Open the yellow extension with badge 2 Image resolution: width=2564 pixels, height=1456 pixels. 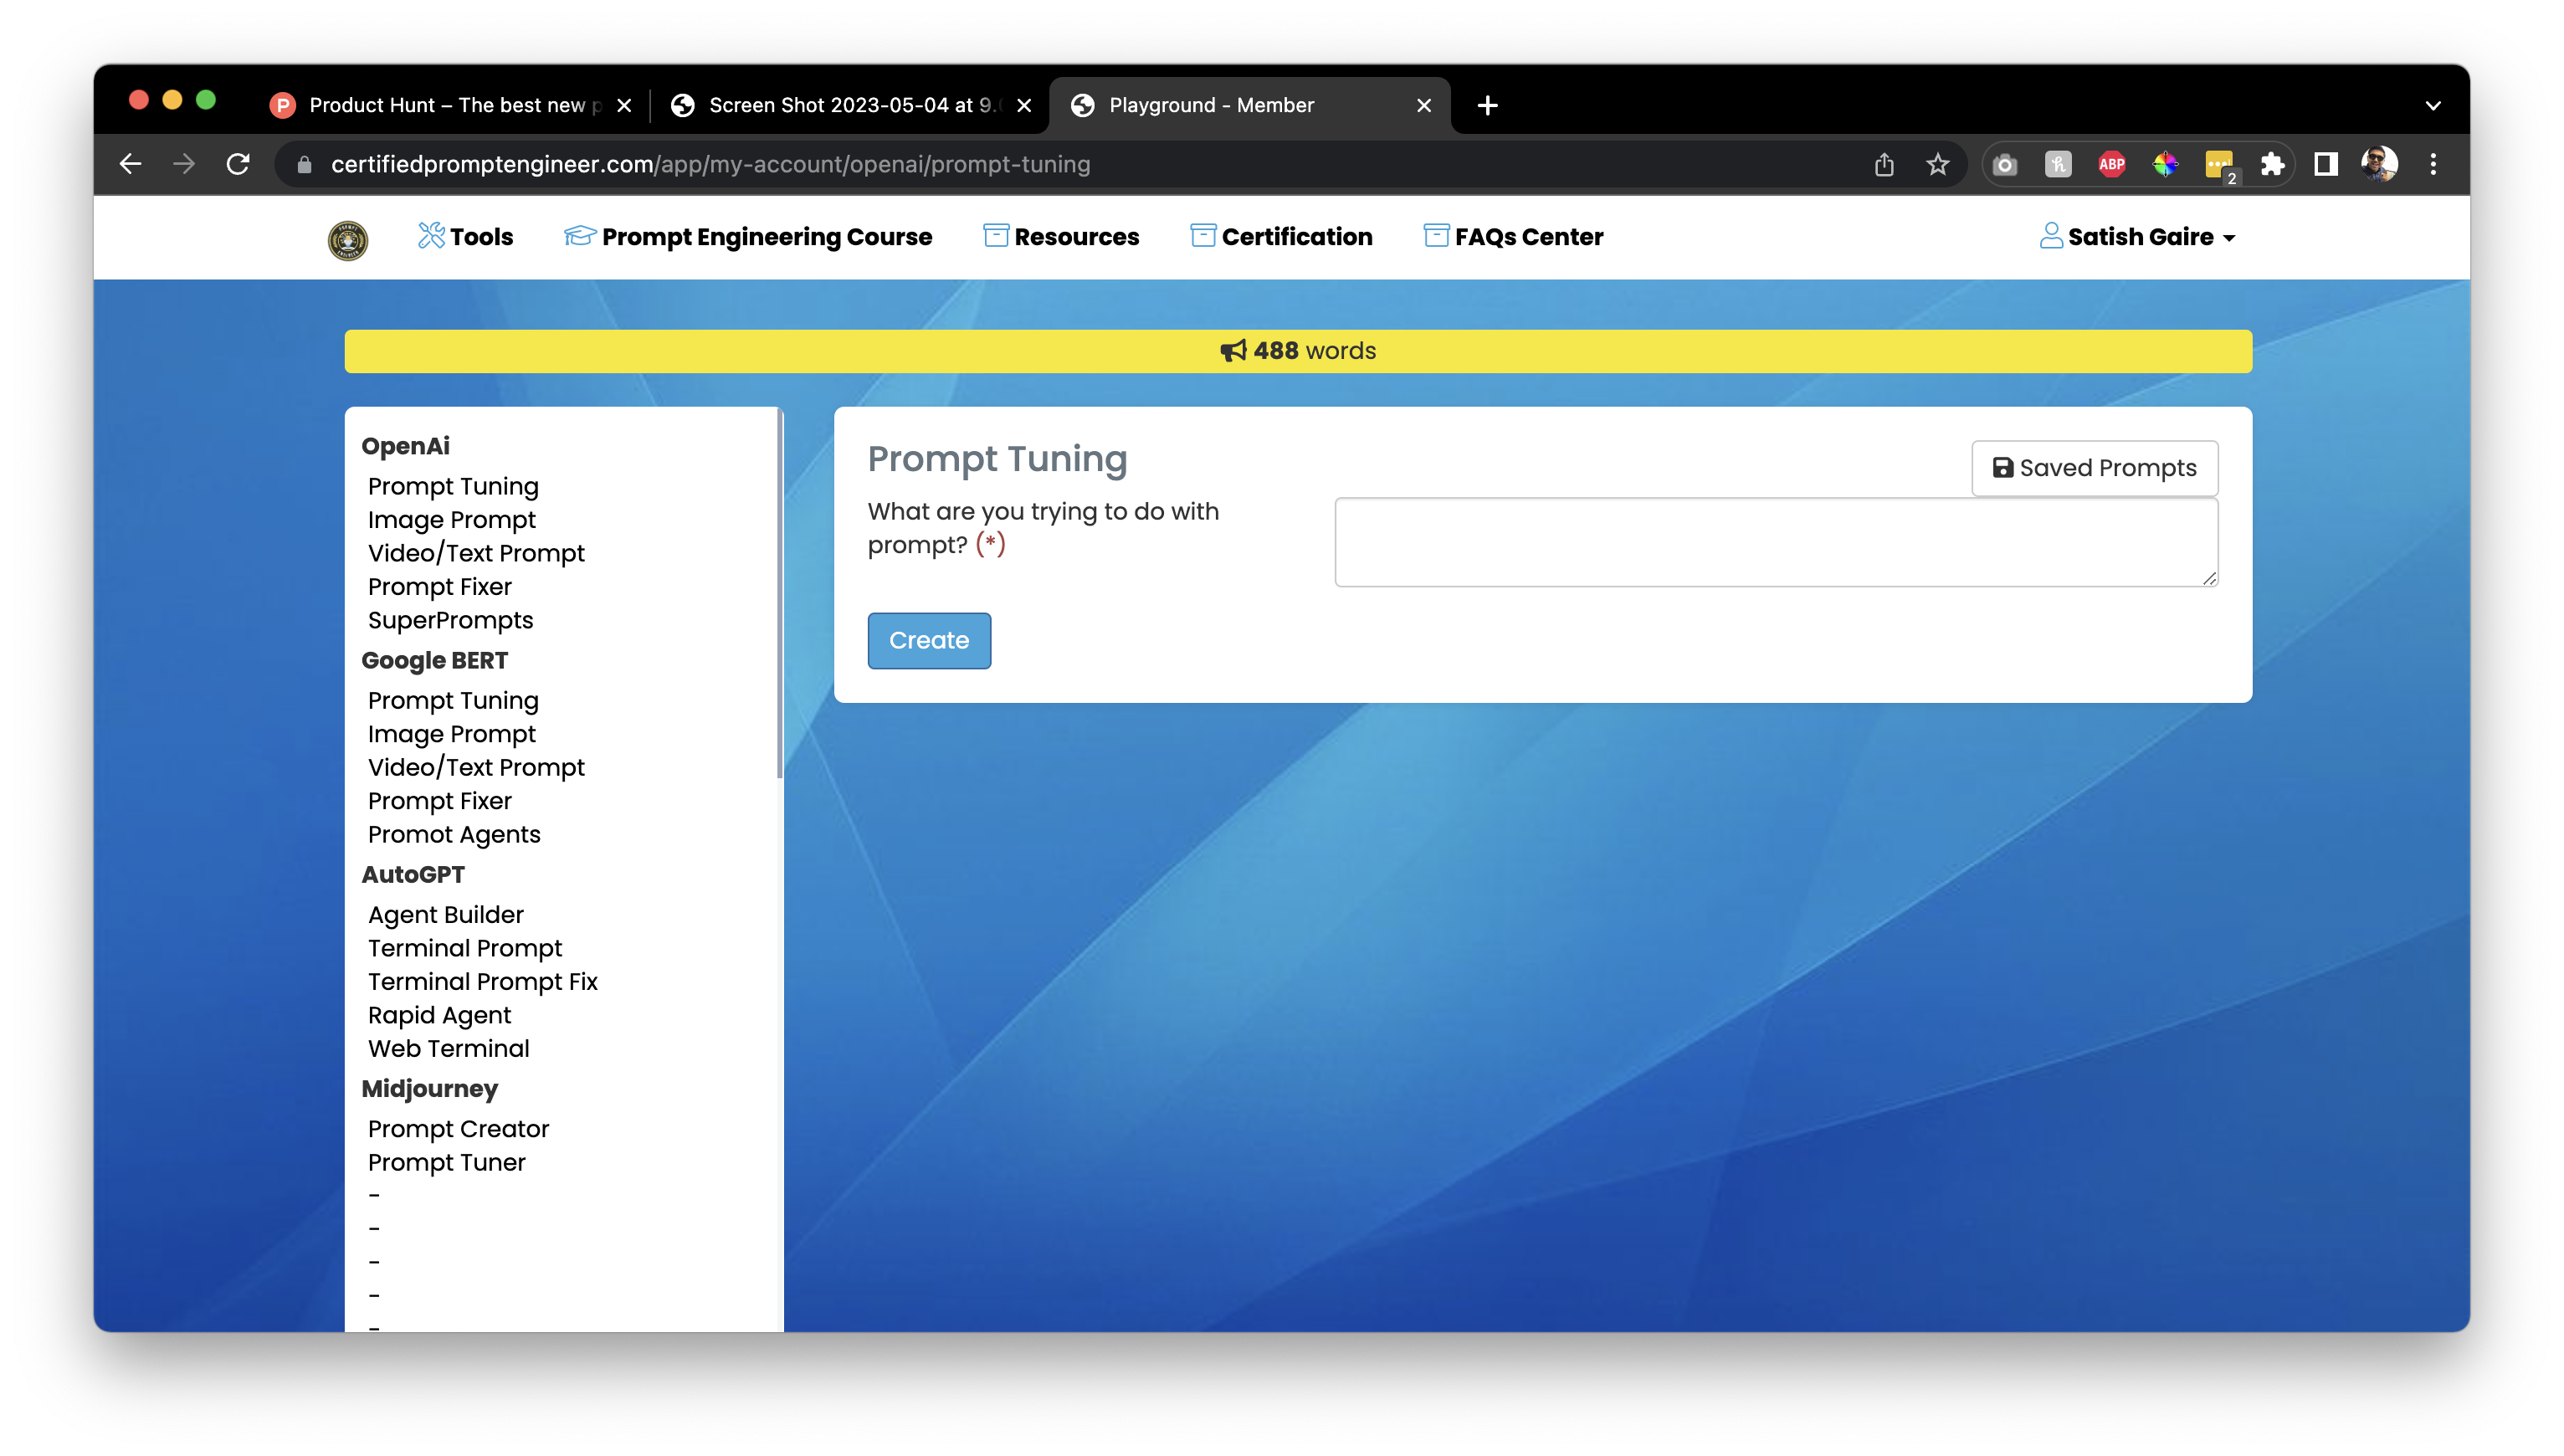[2220, 165]
